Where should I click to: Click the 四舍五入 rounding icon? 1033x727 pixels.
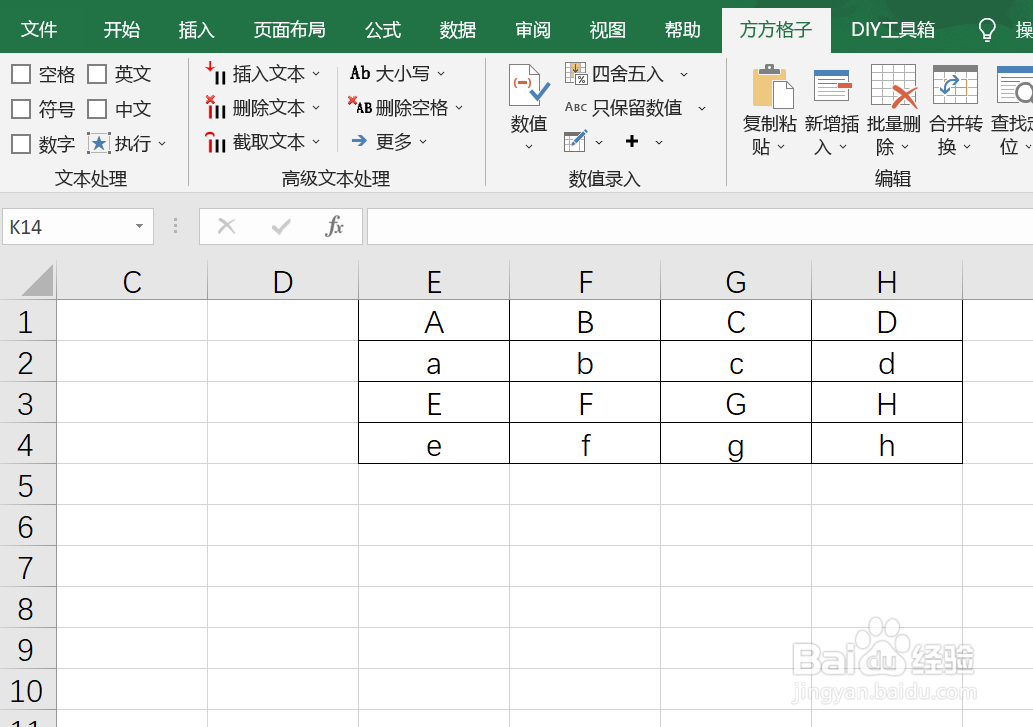tap(576, 73)
